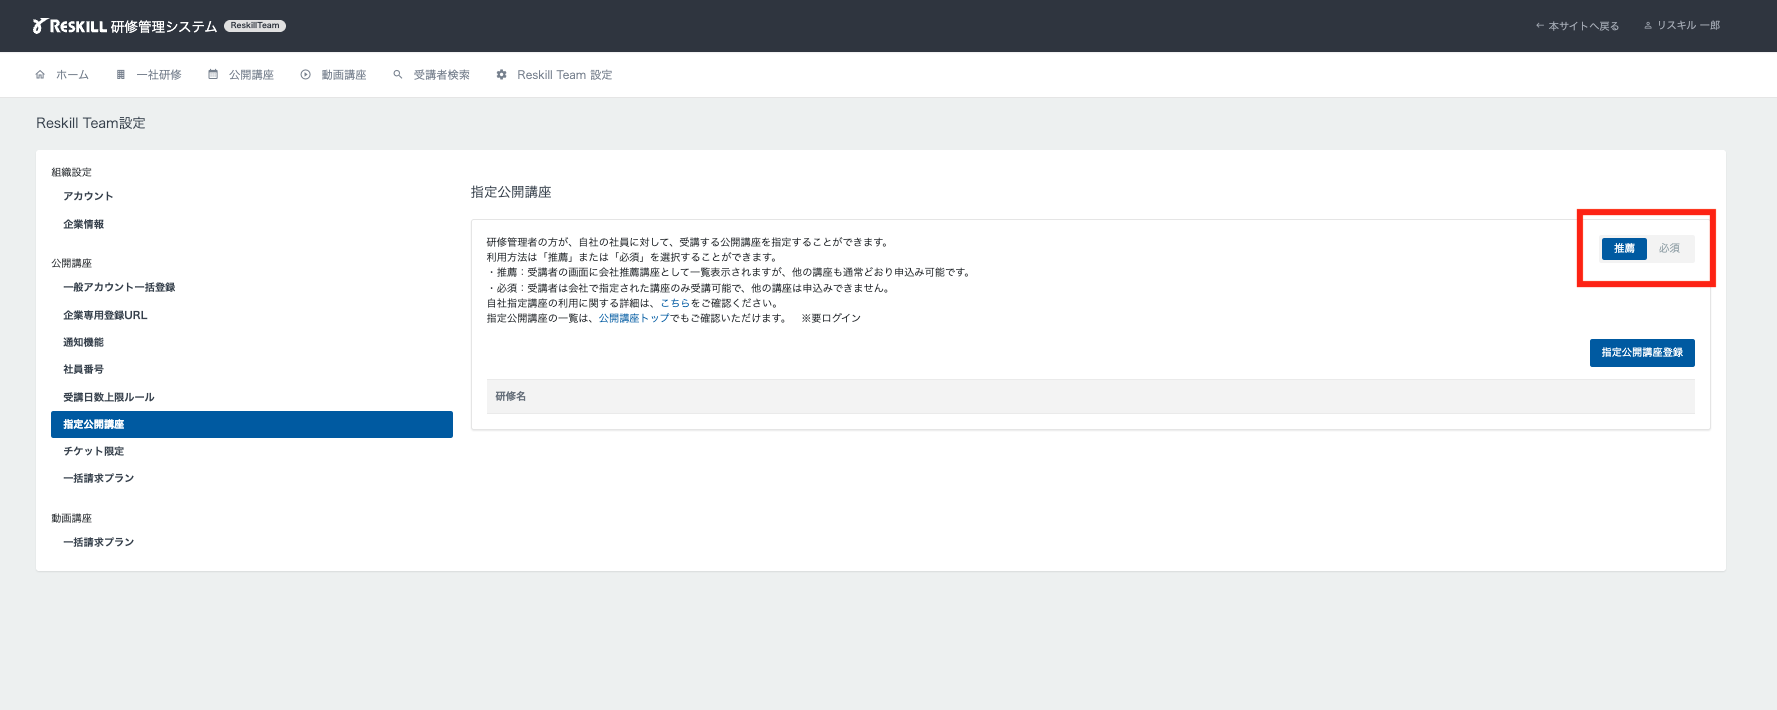Click the 研修名 table column header
Image resolution: width=1777 pixels, height=710 pixels.
(511, 397)
